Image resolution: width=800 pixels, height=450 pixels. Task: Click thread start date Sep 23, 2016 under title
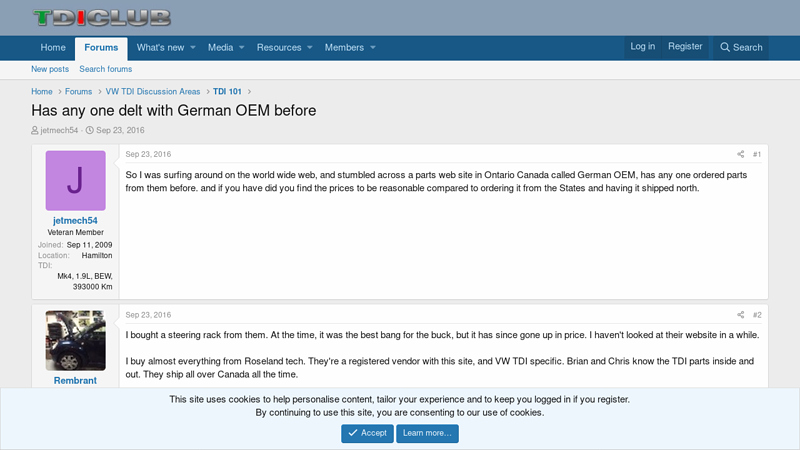(120, 130)
